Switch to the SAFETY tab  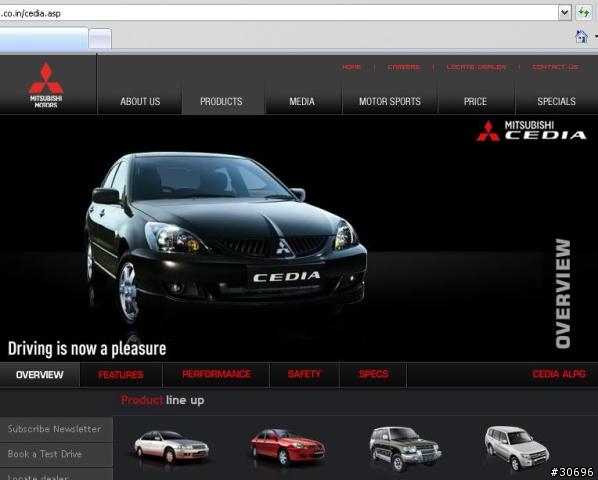point(304,374)
